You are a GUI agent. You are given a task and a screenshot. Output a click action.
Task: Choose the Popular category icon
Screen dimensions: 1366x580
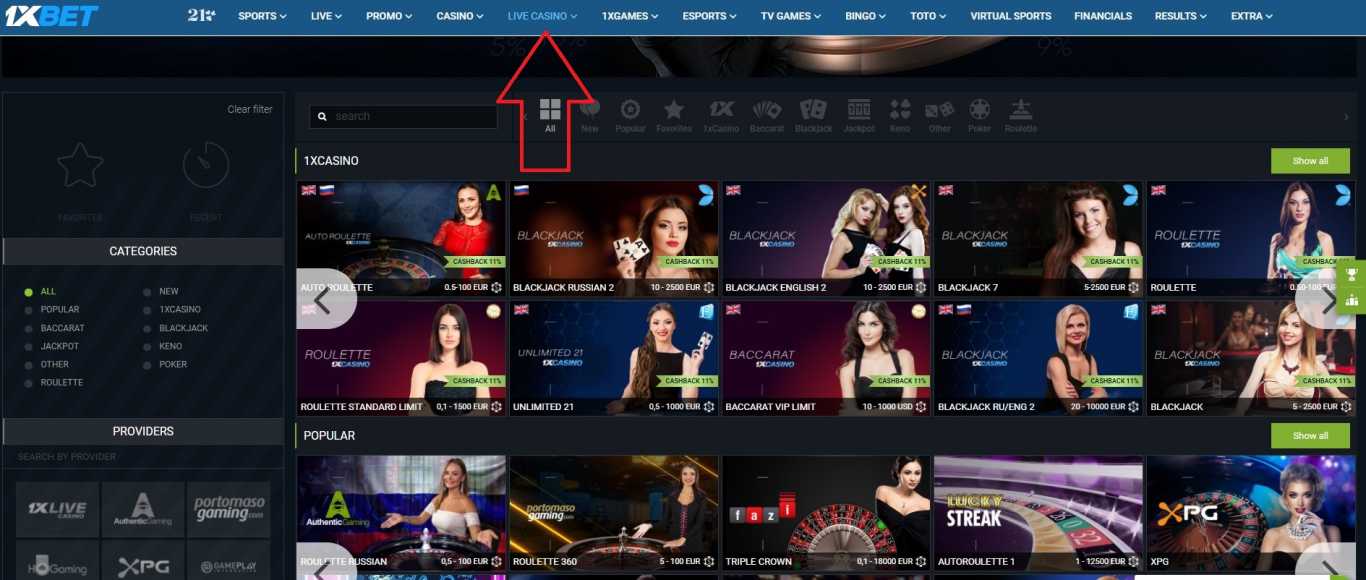(x=630, y=110)
